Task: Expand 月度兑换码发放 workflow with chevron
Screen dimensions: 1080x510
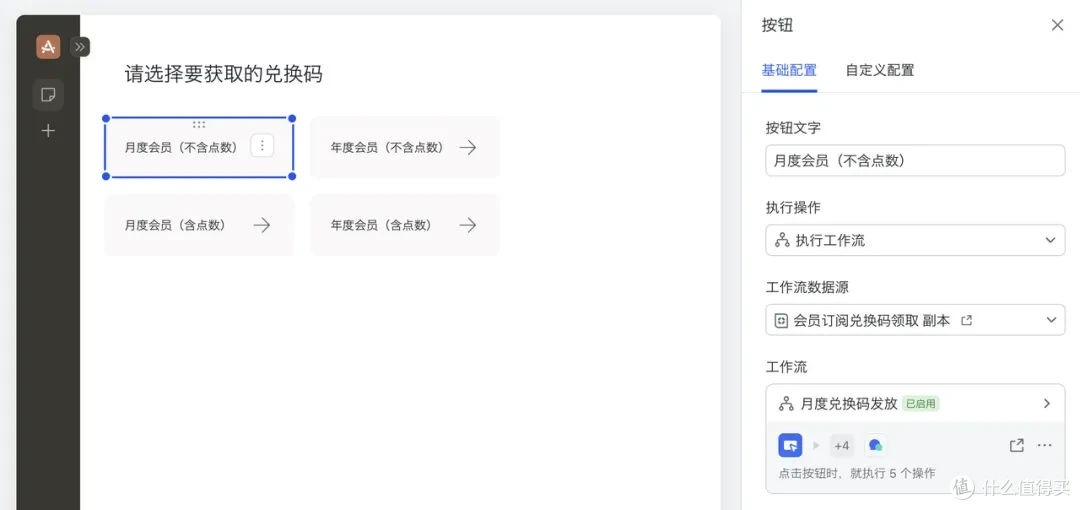Action: click(1047, 404)
